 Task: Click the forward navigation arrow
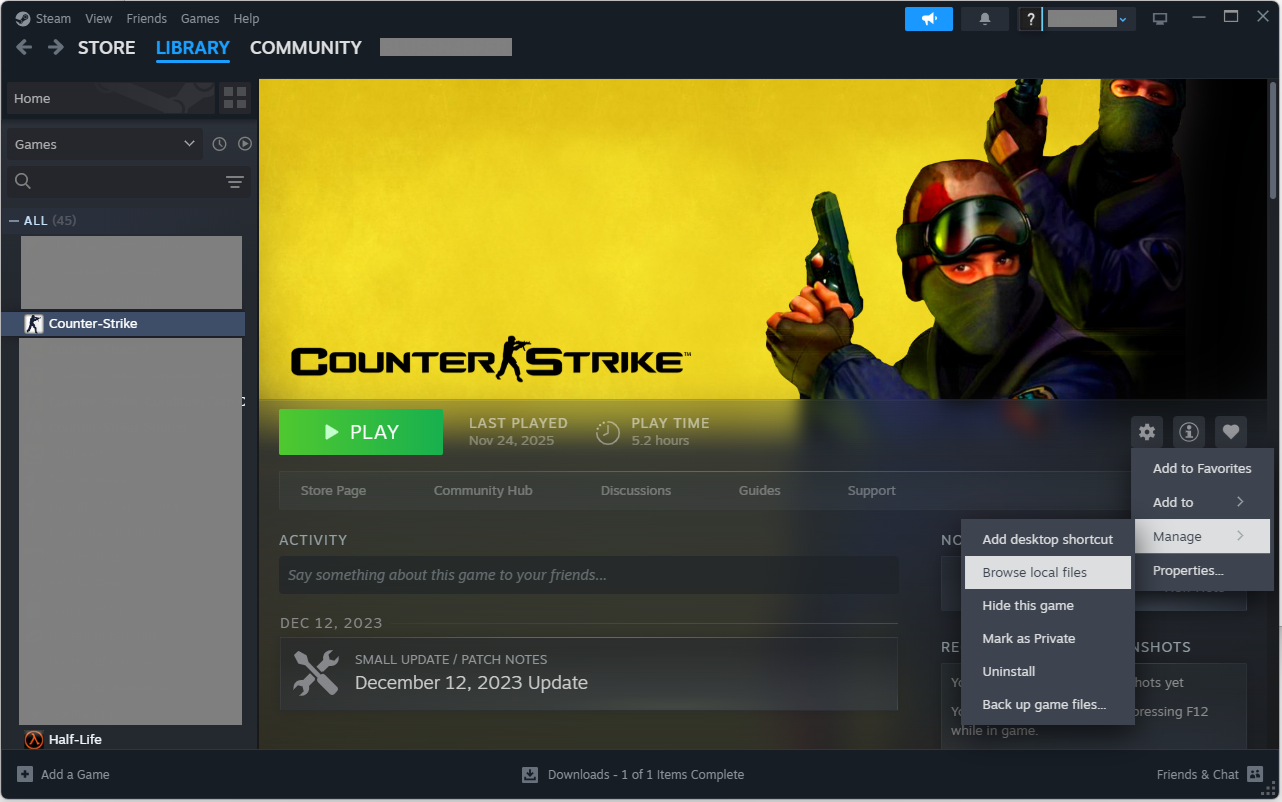coord(56,47)
